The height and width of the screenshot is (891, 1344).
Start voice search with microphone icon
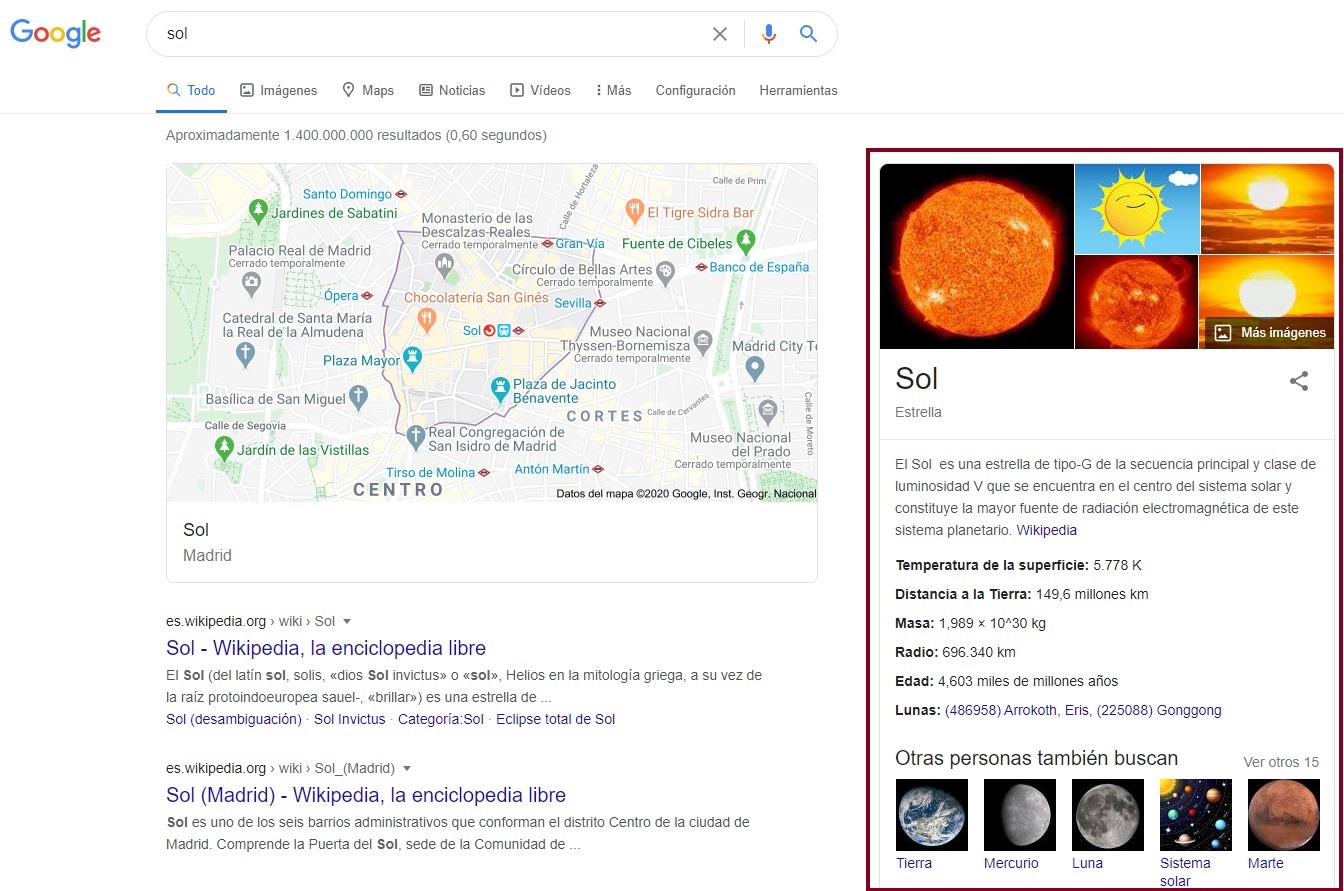click(x=768, y=34)
